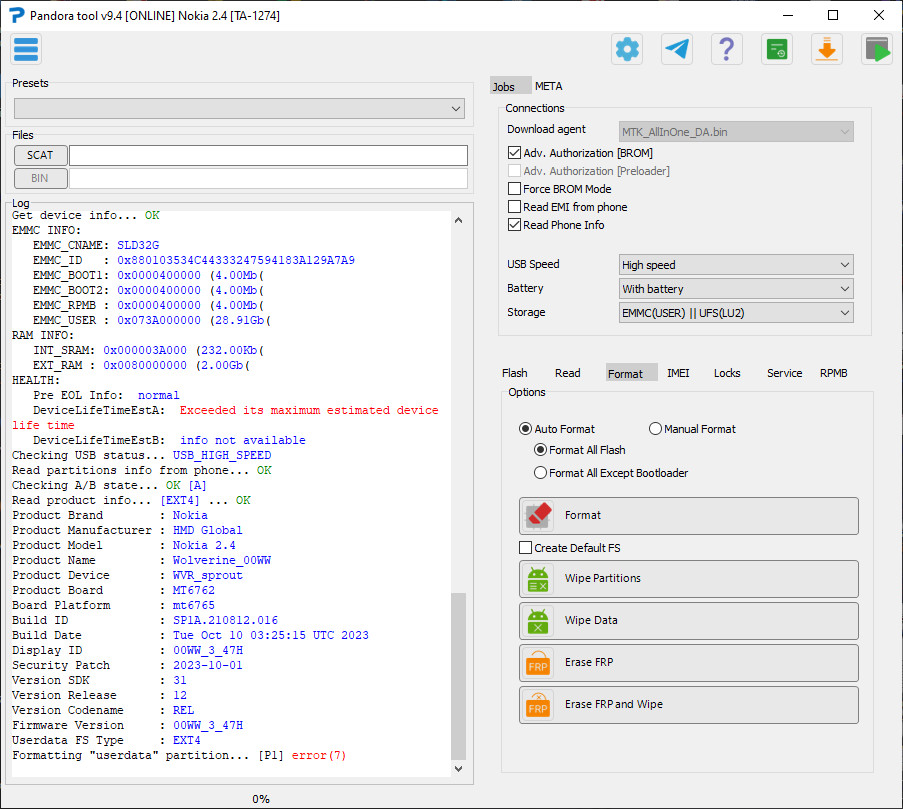Open the Locks tab
The height and width of the screenshot is (809, 903).
(727, 373)
